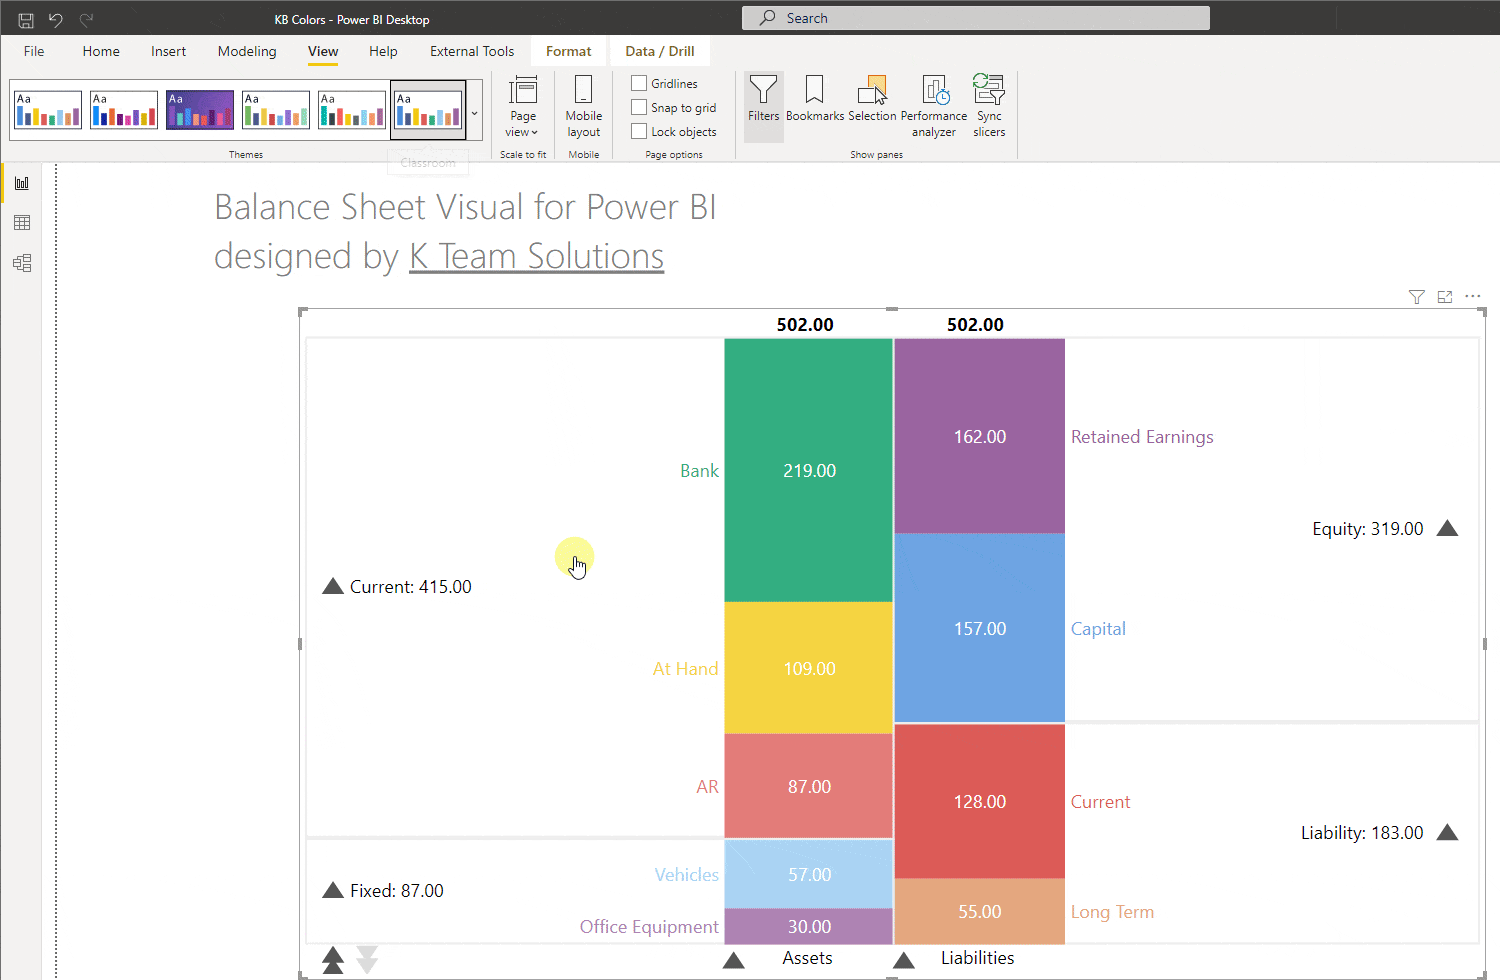Open the Selection pane
This screenshot has width=1500, height=980.
(x=872, y=100)
